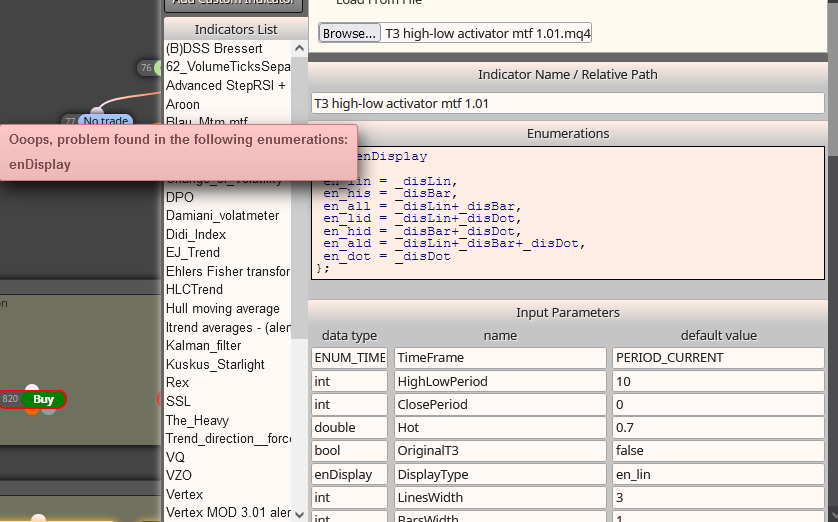Click the ENUM_TIME data type field

[x=350, y=357]
